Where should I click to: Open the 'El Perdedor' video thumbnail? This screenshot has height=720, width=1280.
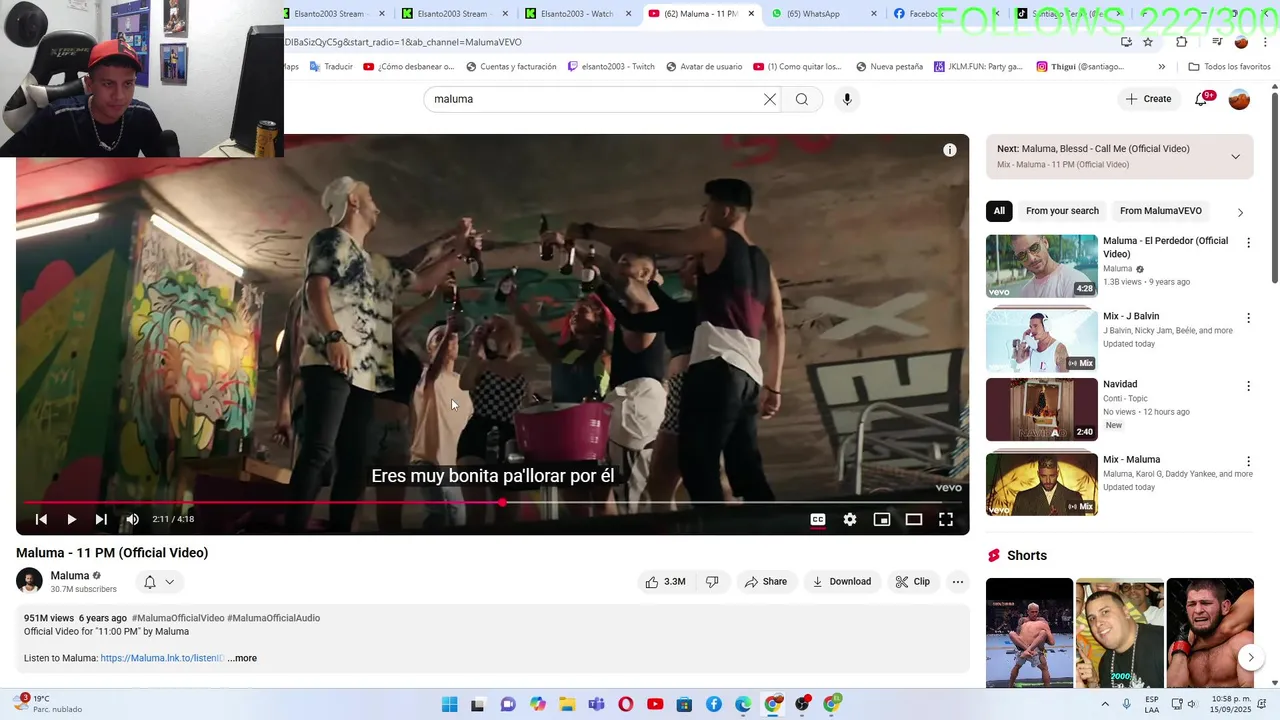coord(1042,266)
